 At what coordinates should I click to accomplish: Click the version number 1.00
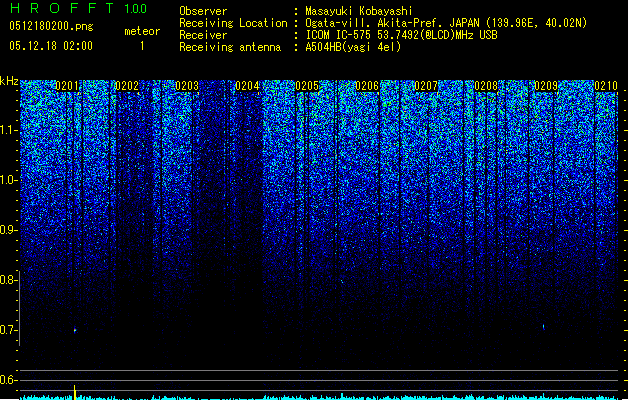tap(135, 9)
